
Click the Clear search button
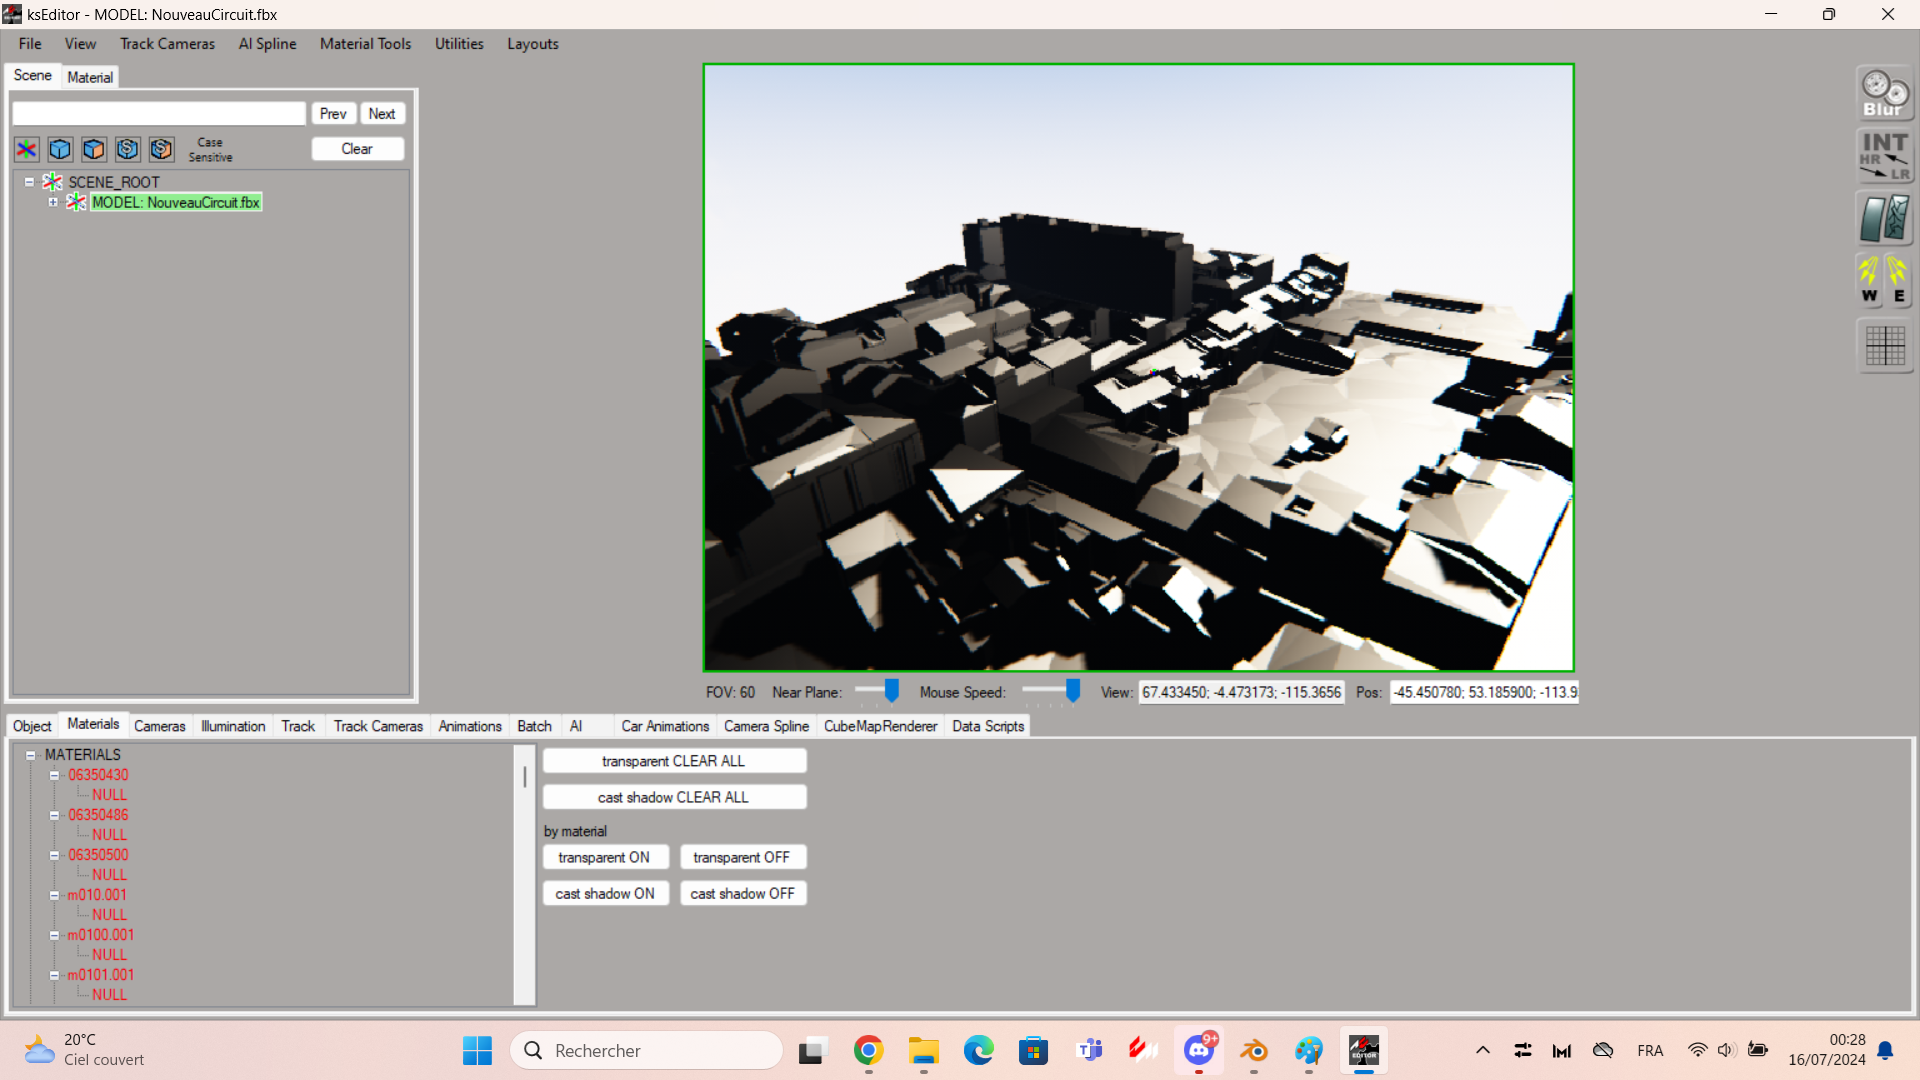(x=357, y=149)
